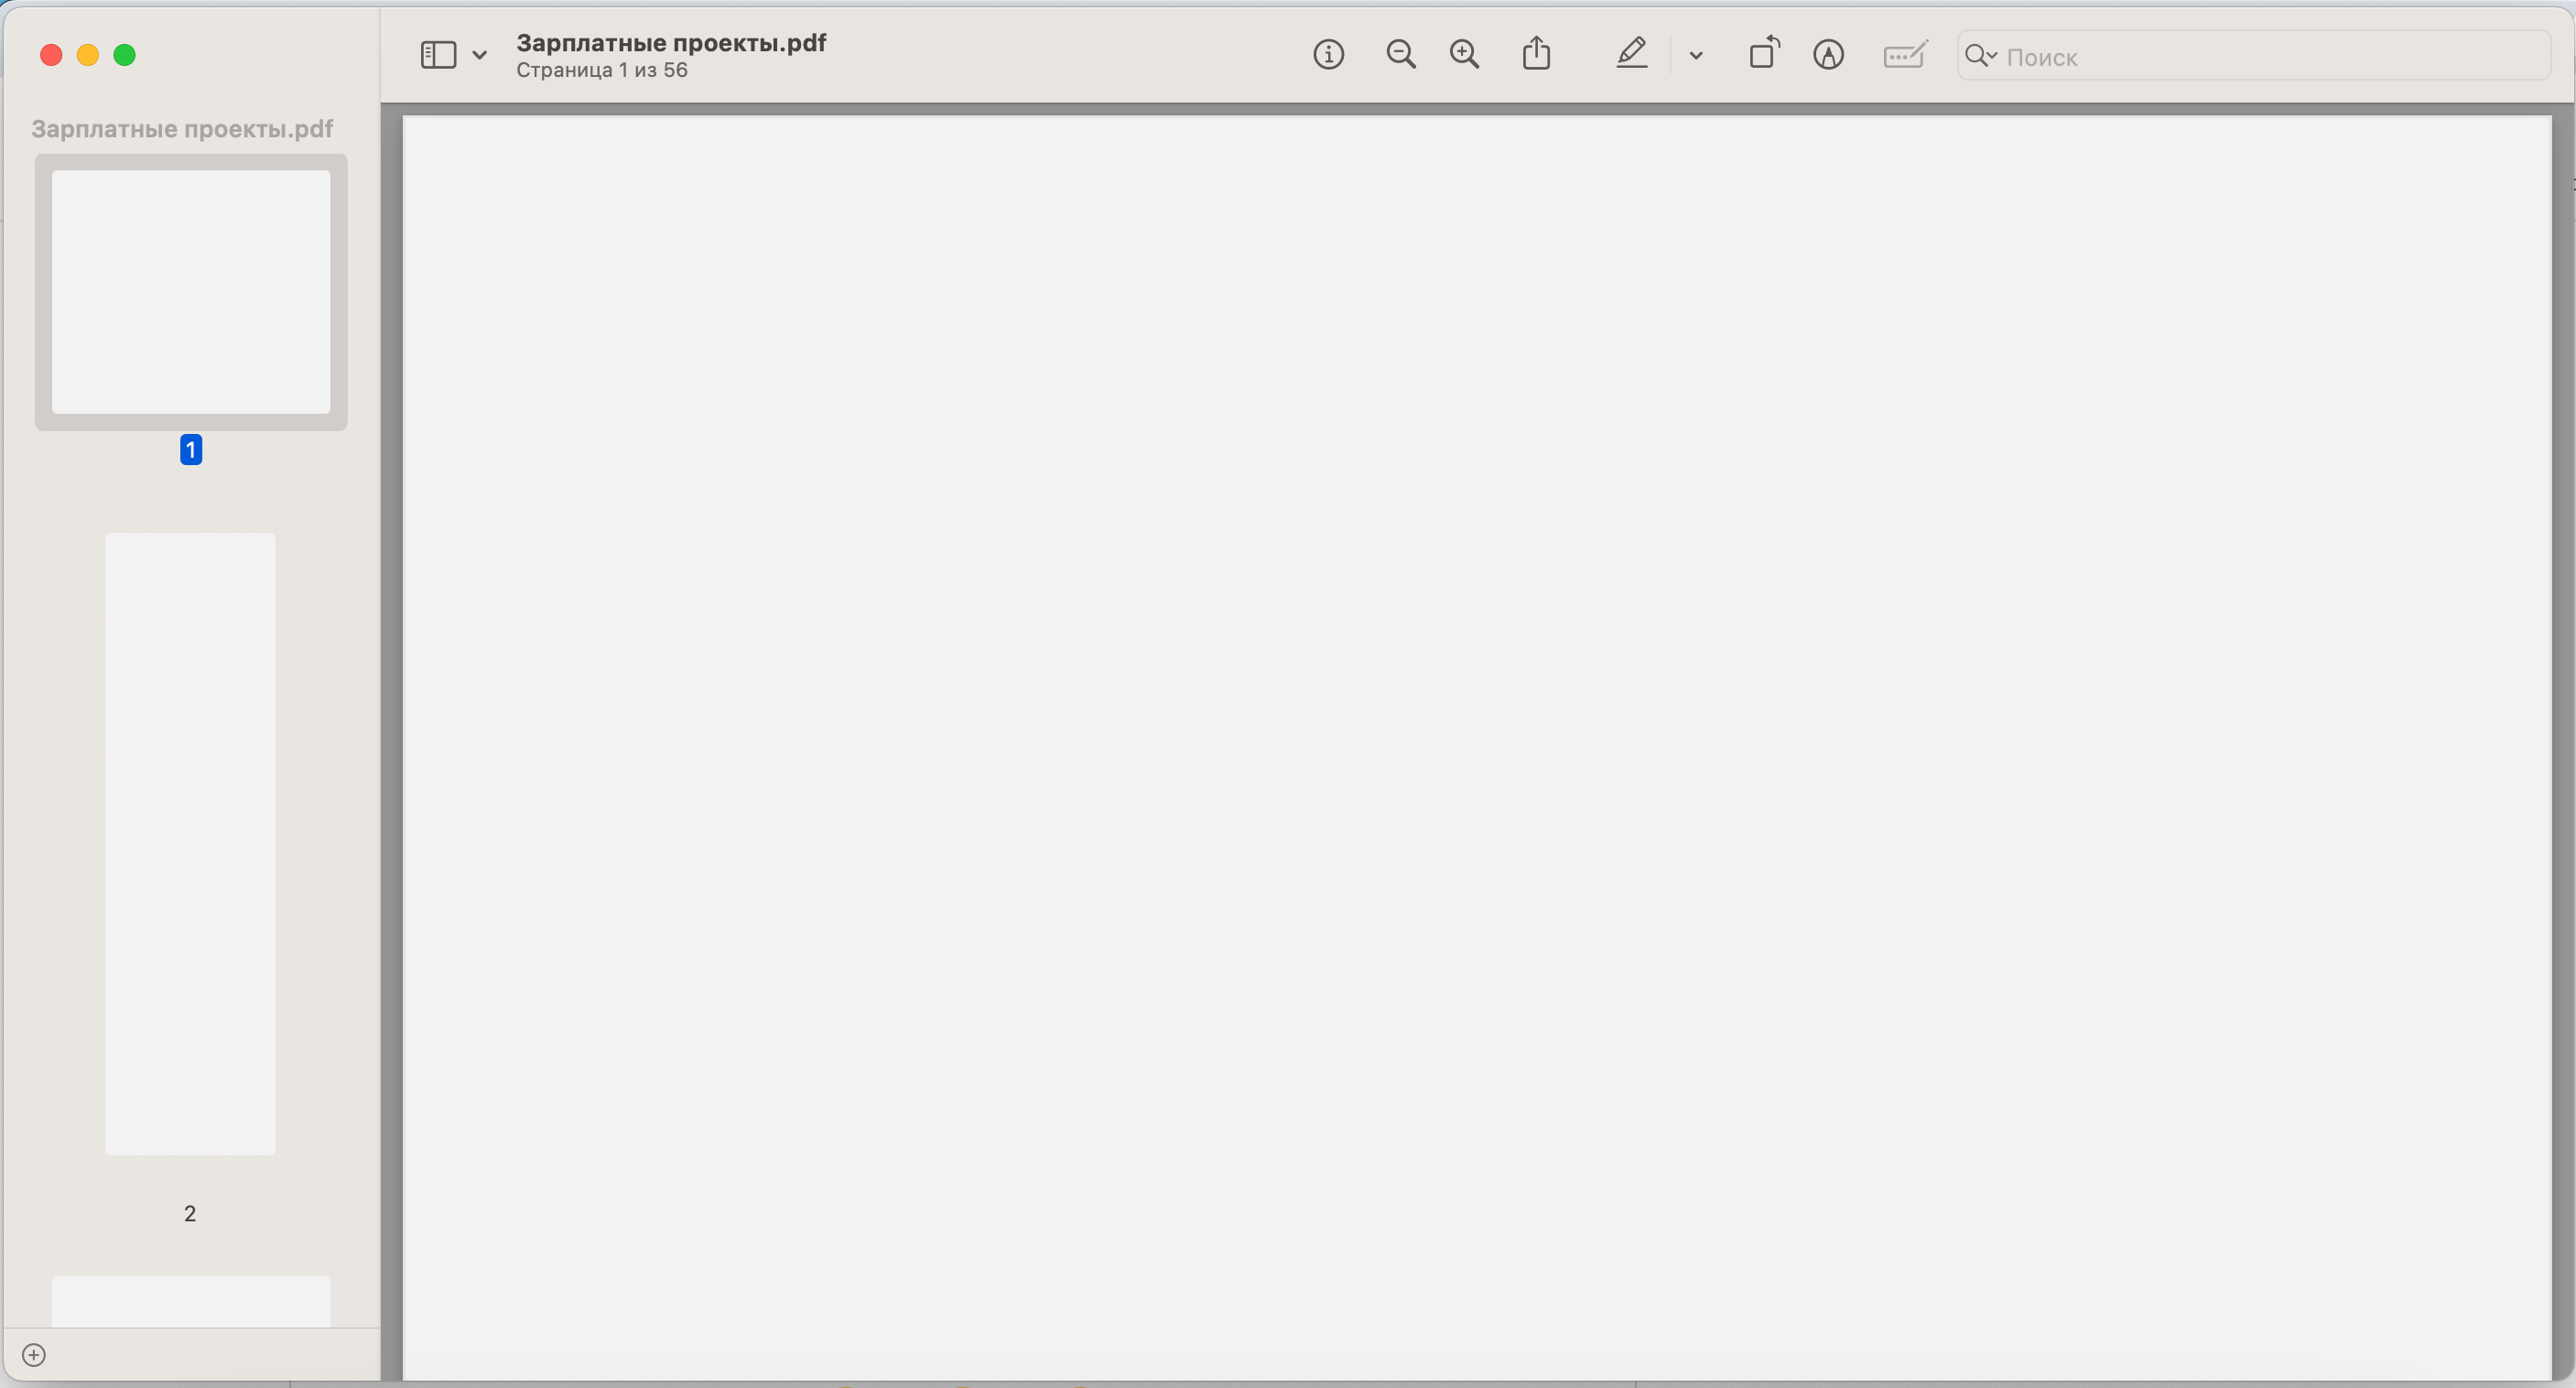Click the Зарплатные проекты.pdf window title
Image resolution: width=2576 pixels, height=1388 pixels.
coord(671,43)
